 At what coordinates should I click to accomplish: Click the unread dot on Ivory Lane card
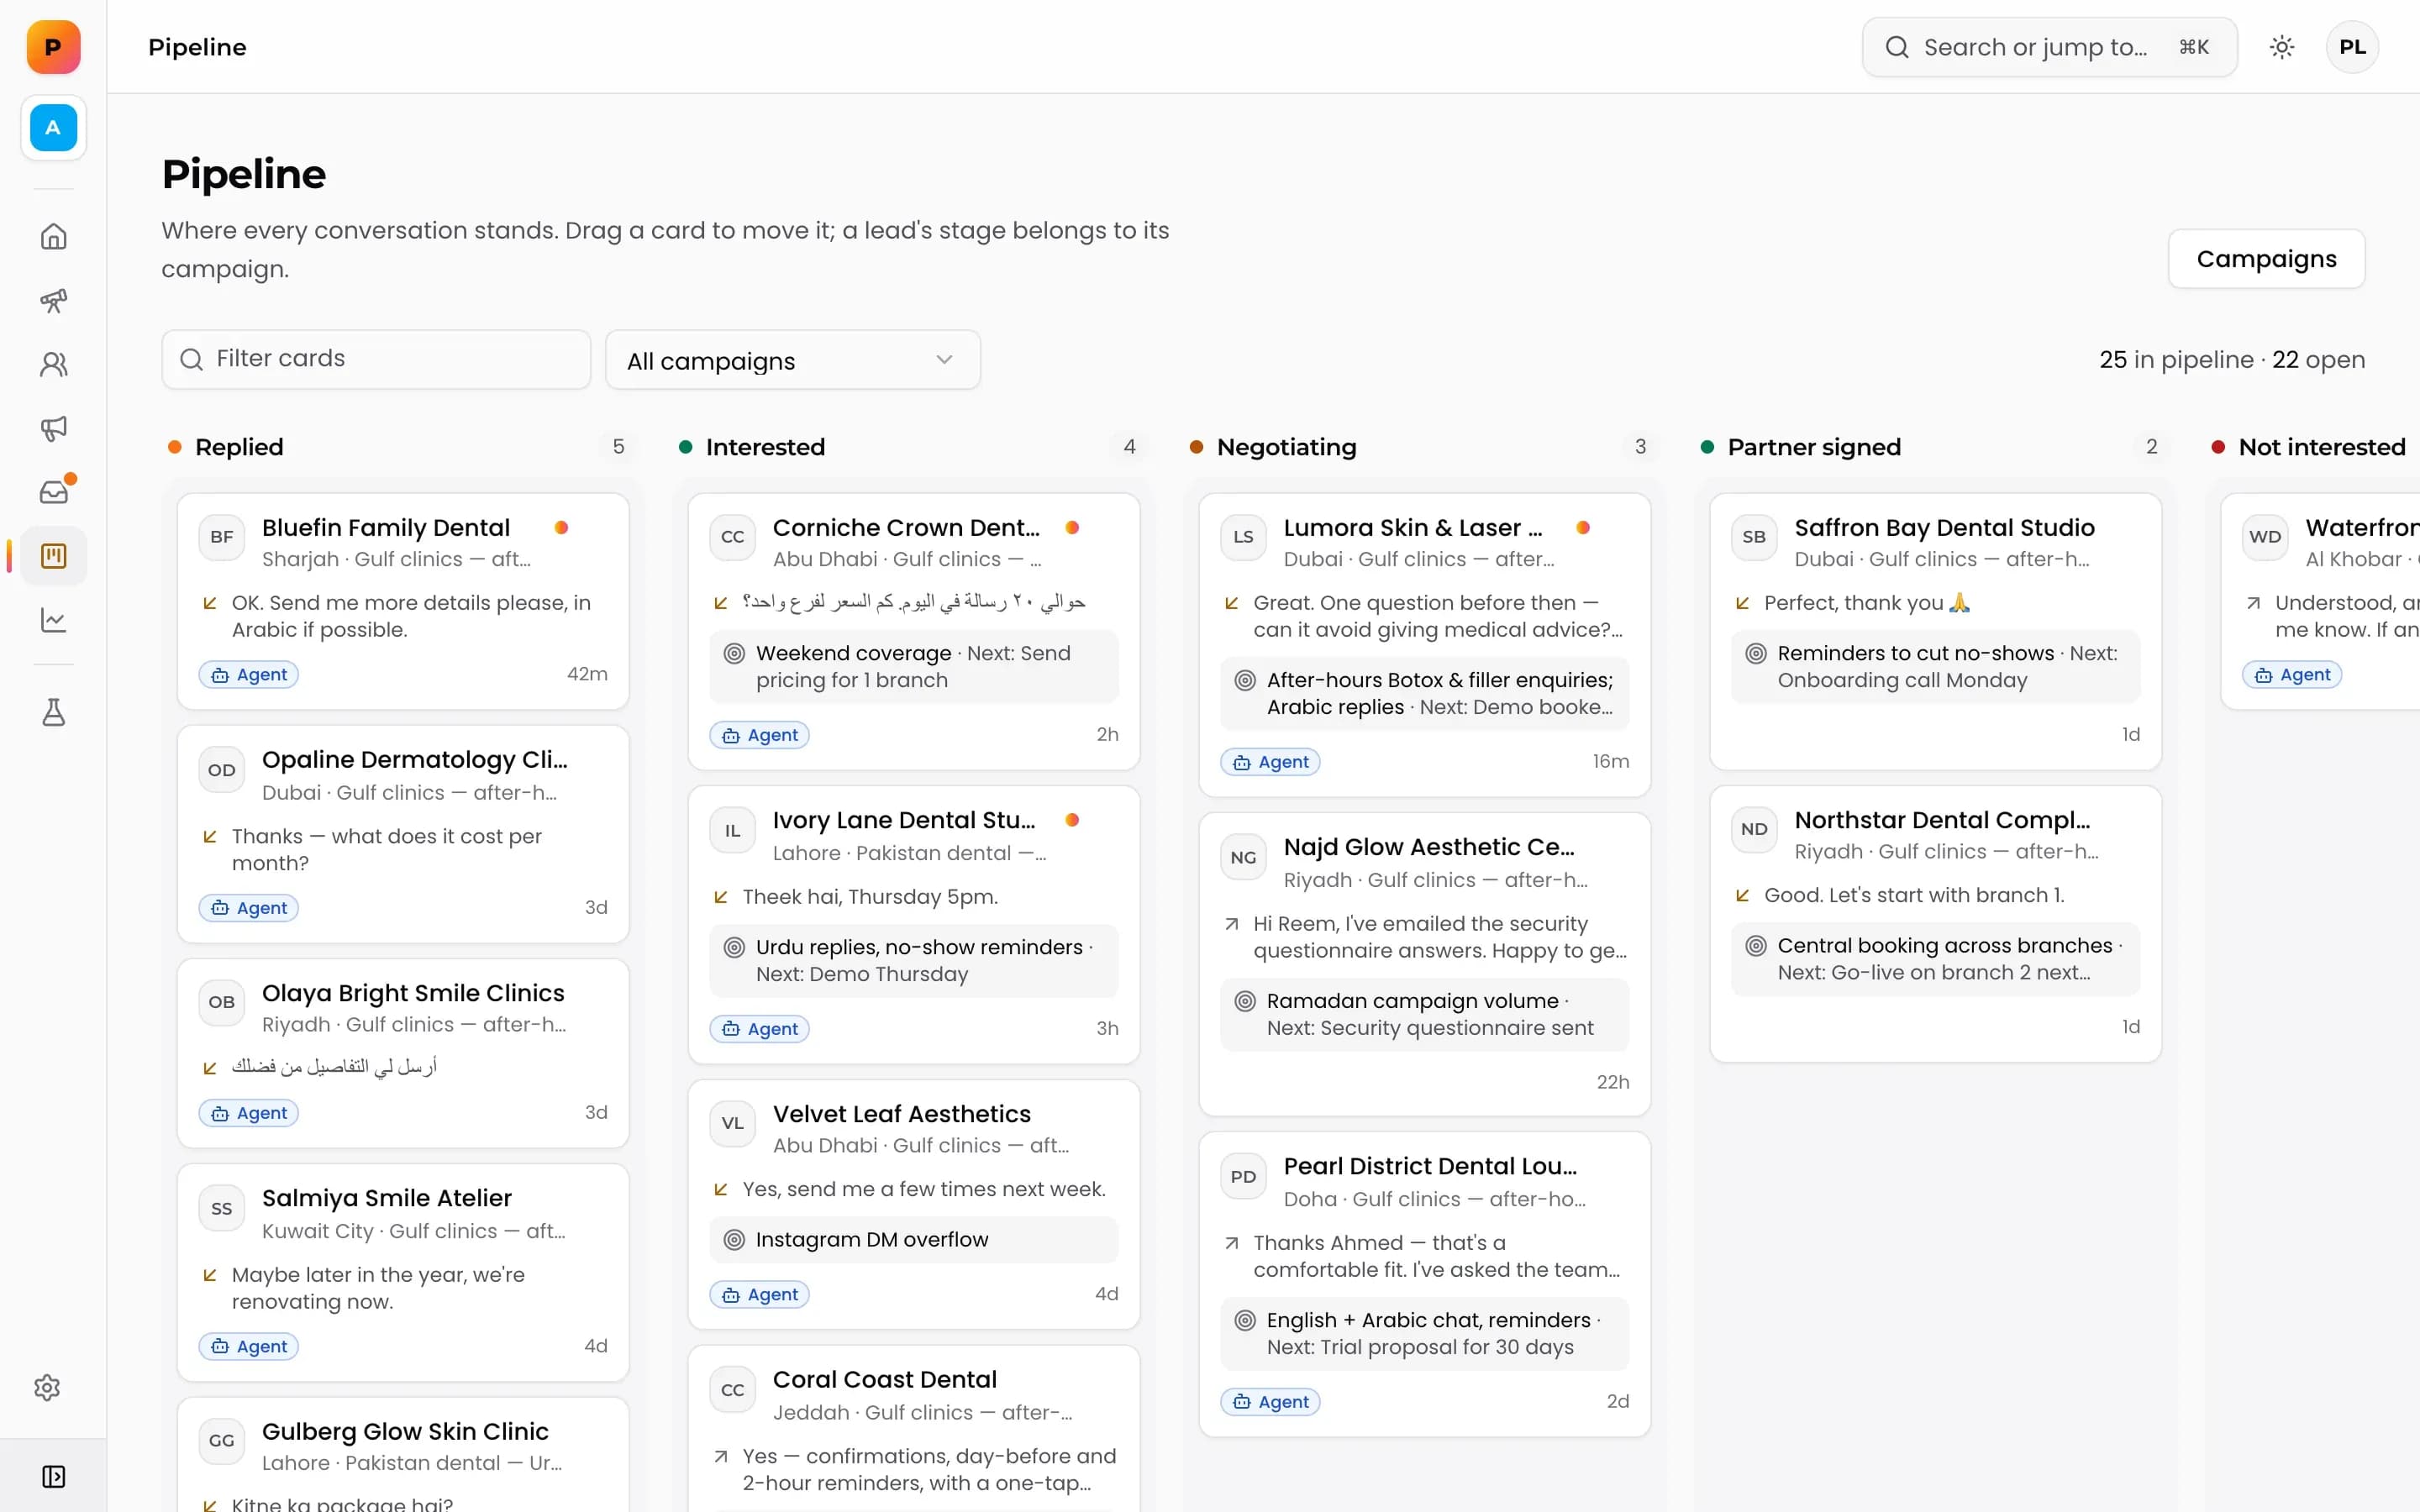[1072, 820]
